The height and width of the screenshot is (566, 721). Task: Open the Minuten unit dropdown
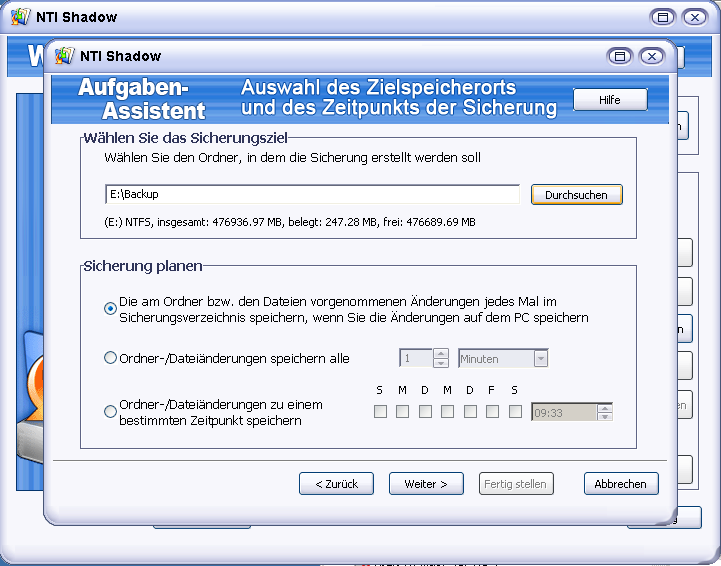click(x=541, y=358)
